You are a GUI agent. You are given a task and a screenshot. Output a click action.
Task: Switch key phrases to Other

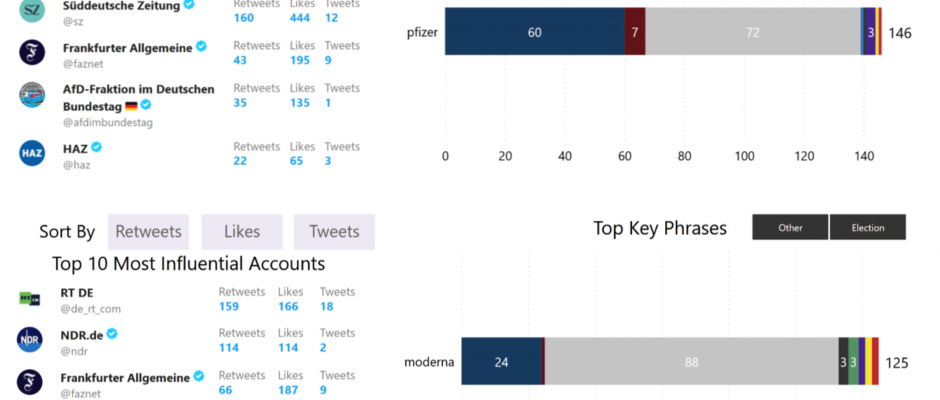[x=790, y=227]
